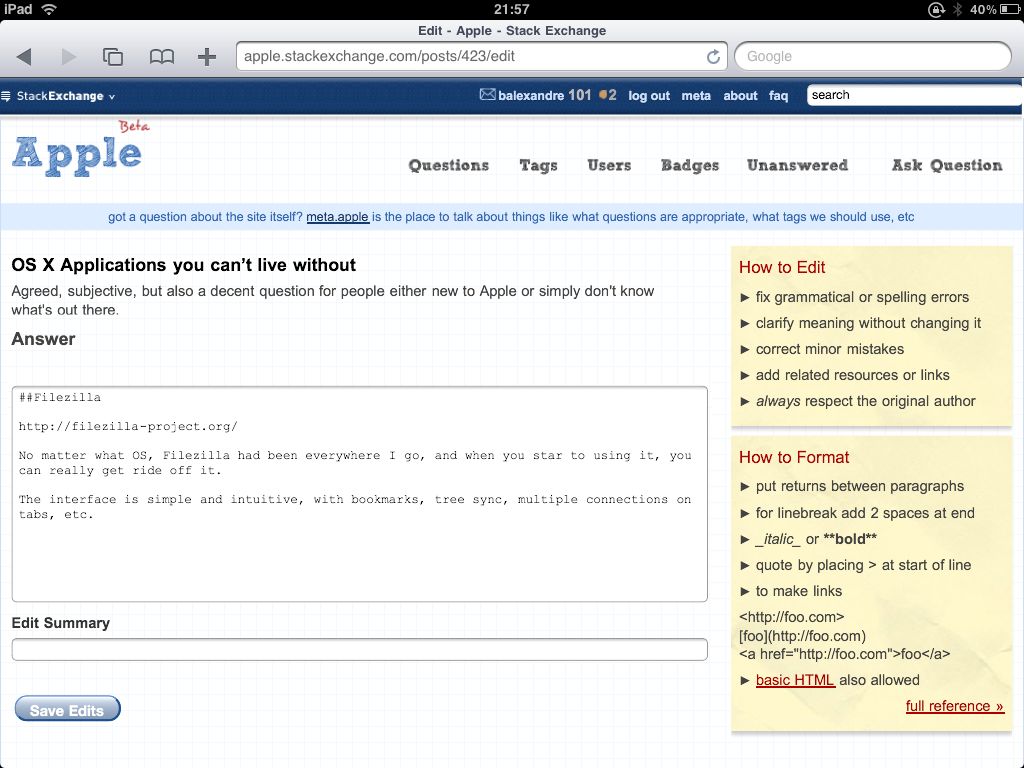Go to the Tags tab
The image size is (1024, 768).
pos(538,165)
